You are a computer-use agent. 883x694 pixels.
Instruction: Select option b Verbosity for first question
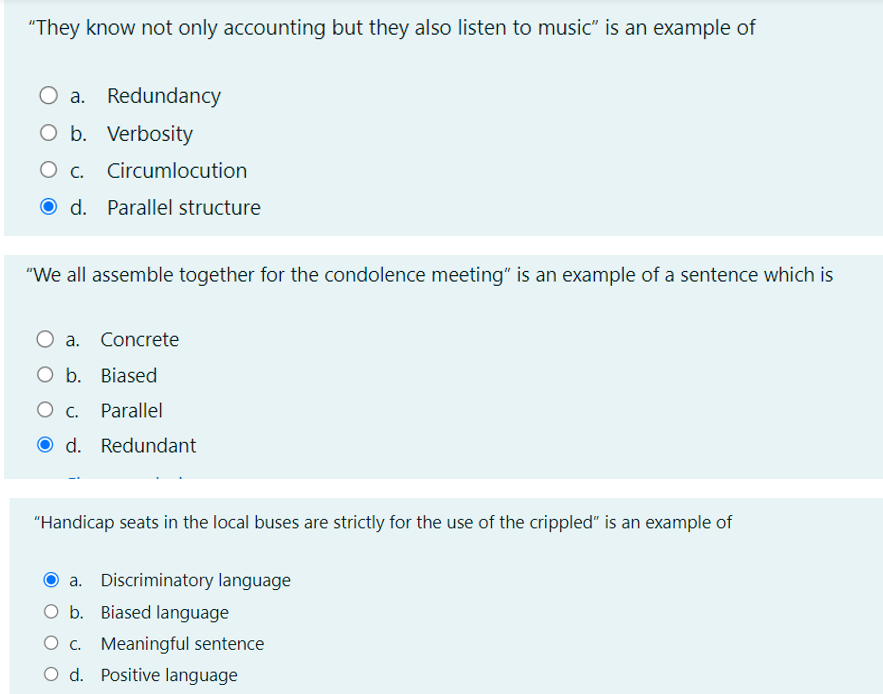click(x=47, y=132)
